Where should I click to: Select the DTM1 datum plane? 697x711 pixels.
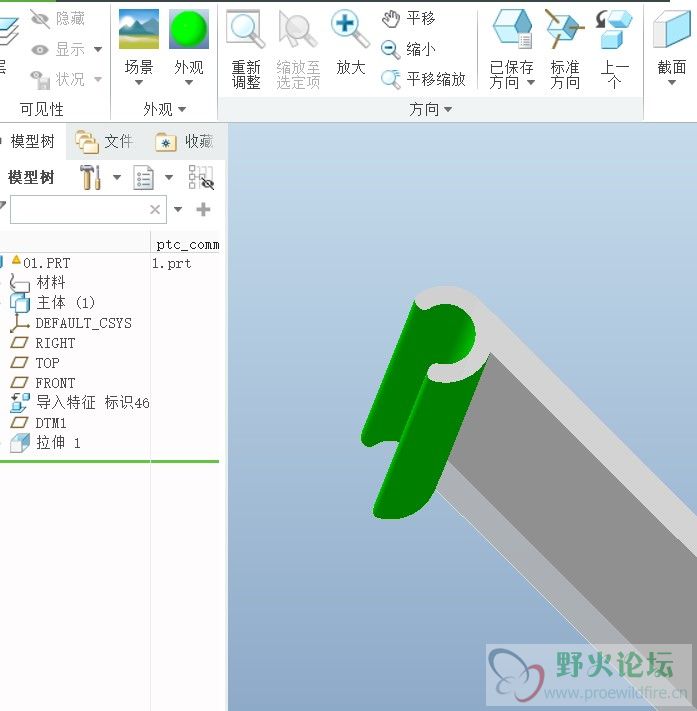(51, 423)
